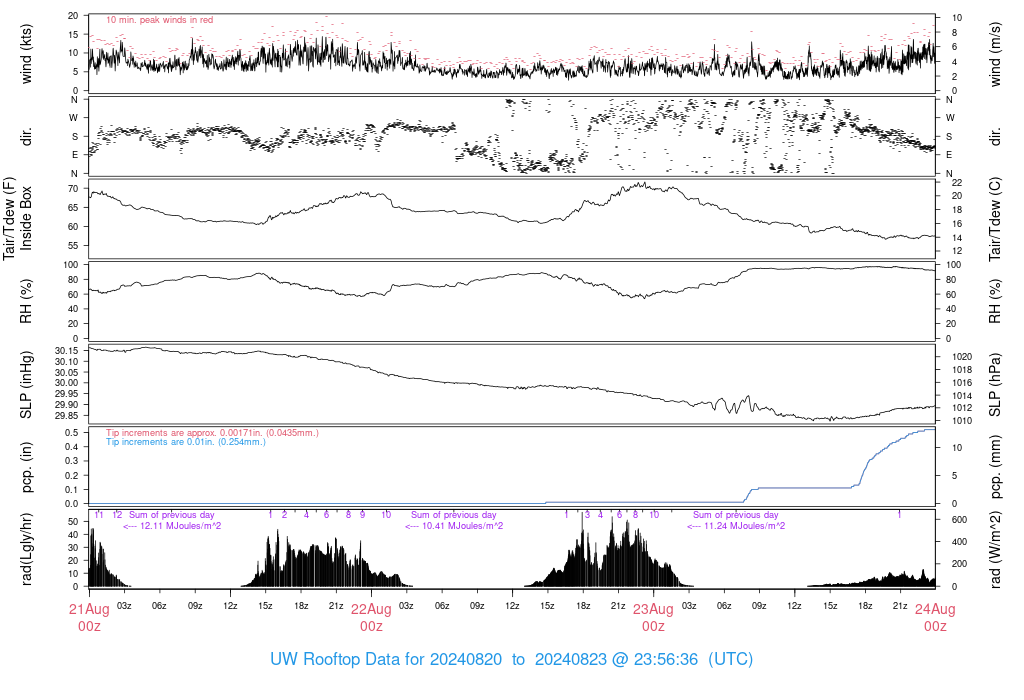Select the 'rad (W/m^2)' right axis label
Screen dimensions: 1024x700
(995, 549)
